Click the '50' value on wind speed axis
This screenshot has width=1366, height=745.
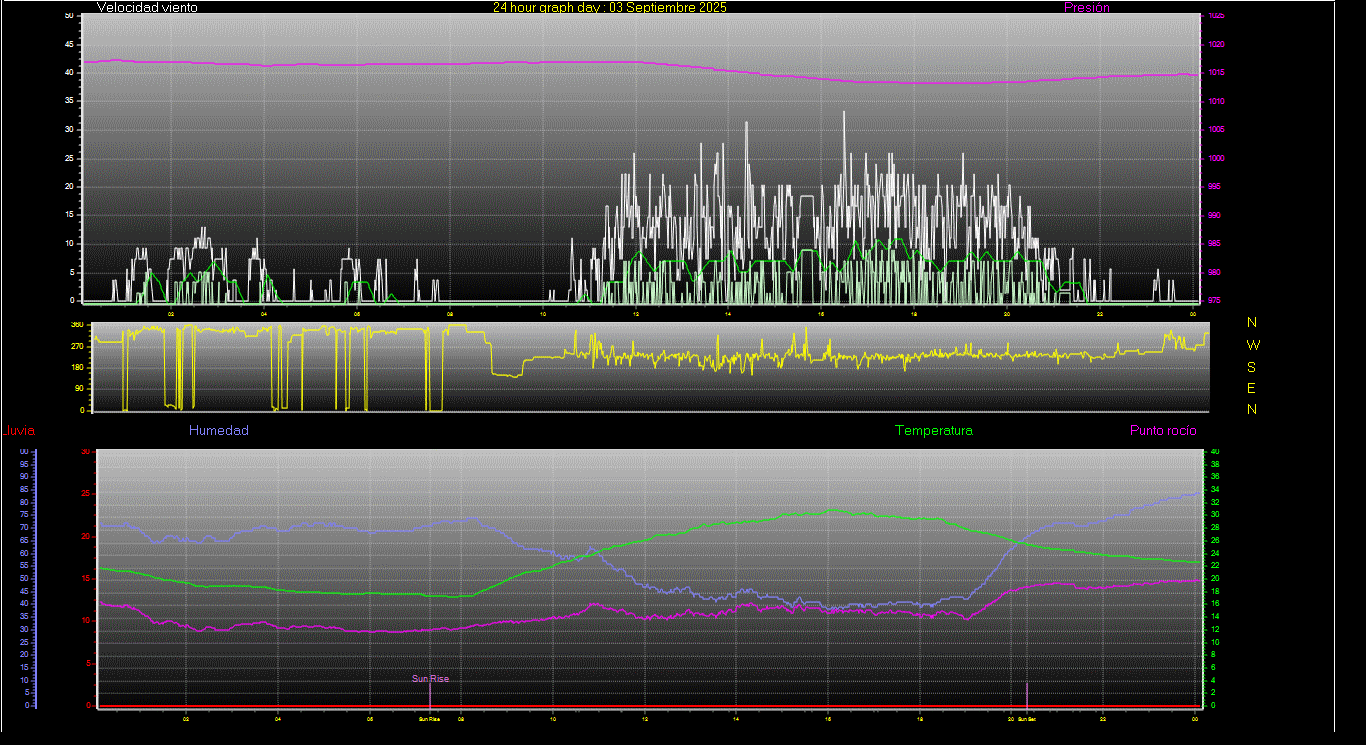coord(69,16)
